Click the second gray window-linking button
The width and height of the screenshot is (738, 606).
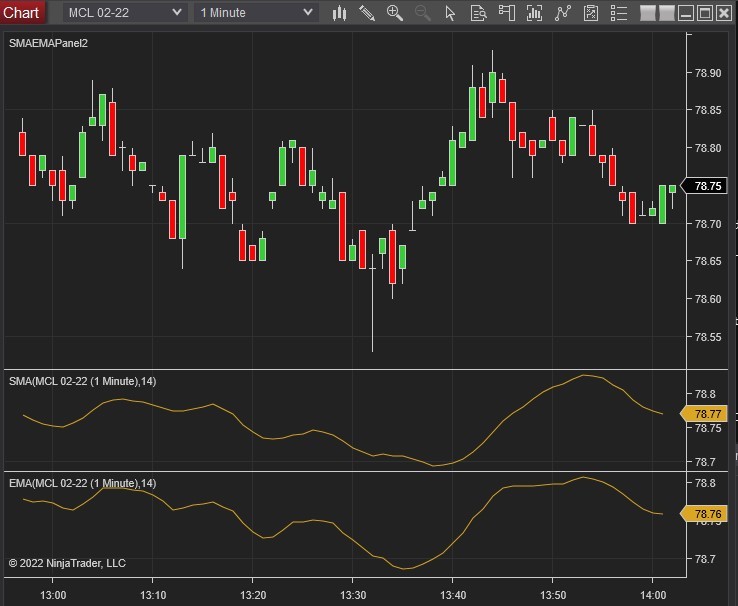coord(666,13)
